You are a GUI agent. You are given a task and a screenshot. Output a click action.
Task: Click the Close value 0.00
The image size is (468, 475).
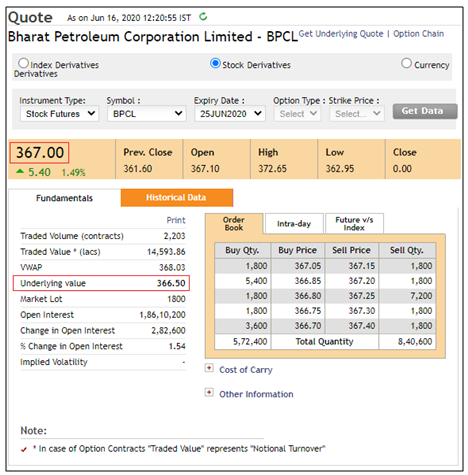tap(402, 169)
